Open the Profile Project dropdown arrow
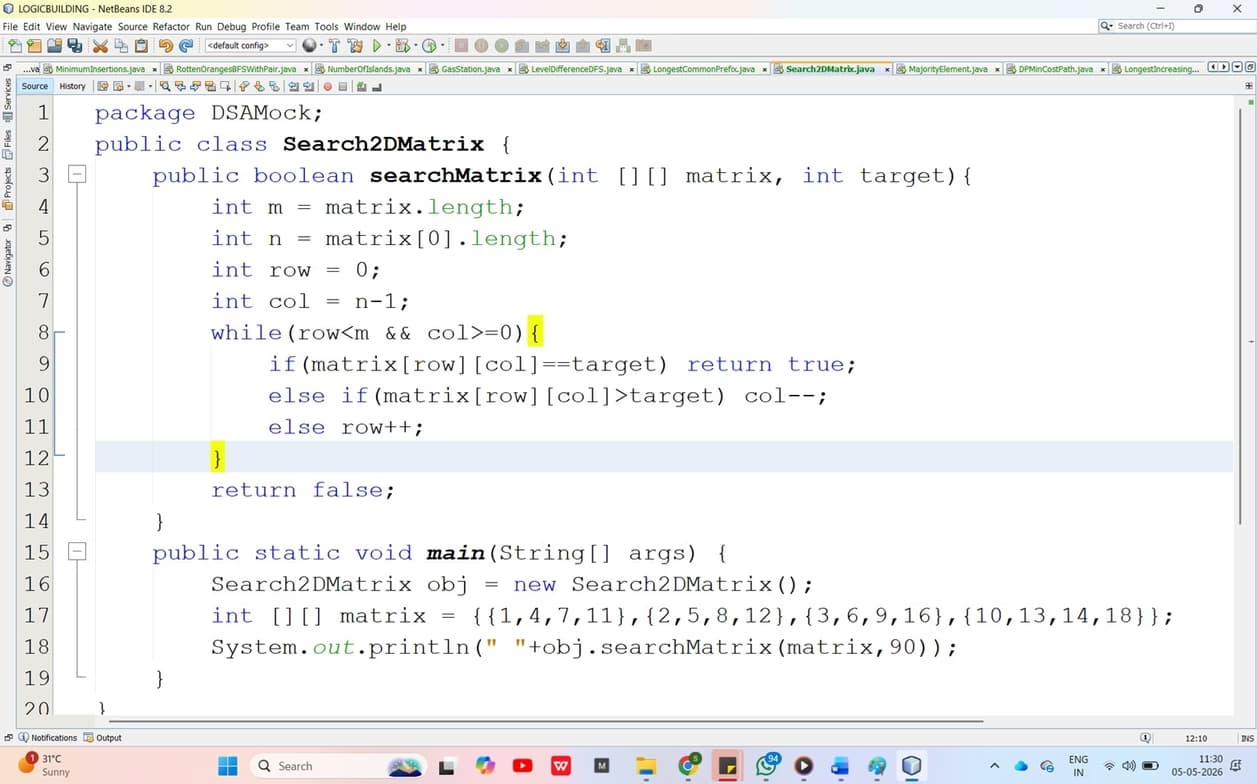1257x784 pixels. click(x=442, y=46)
